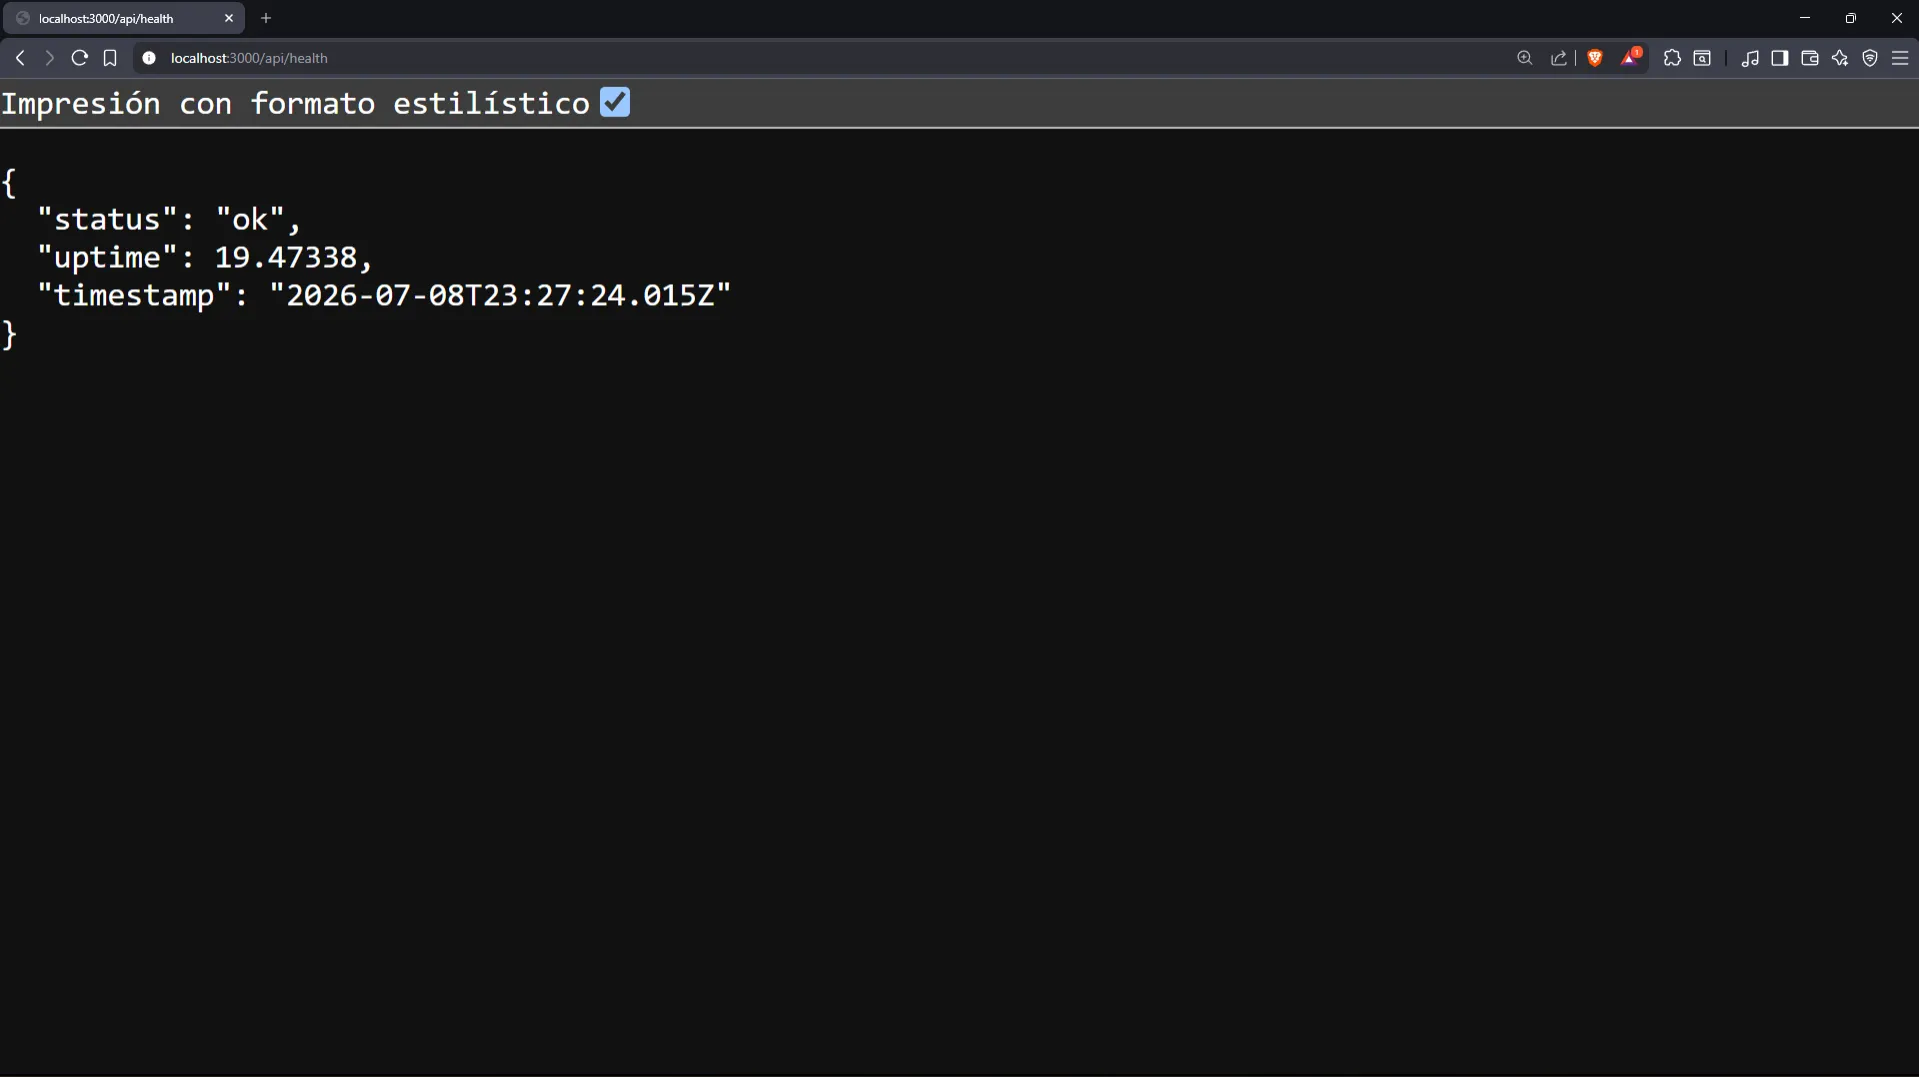Open the Brave Rewards triangle icon

tap(1630, 58)
